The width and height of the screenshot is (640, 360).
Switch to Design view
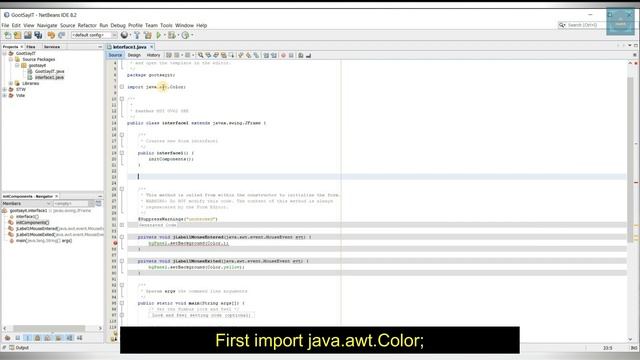click(134, 55)
